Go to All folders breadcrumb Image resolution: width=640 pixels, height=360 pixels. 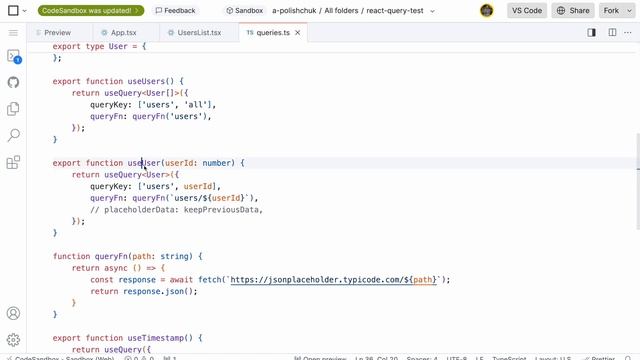tap(341, 11)
